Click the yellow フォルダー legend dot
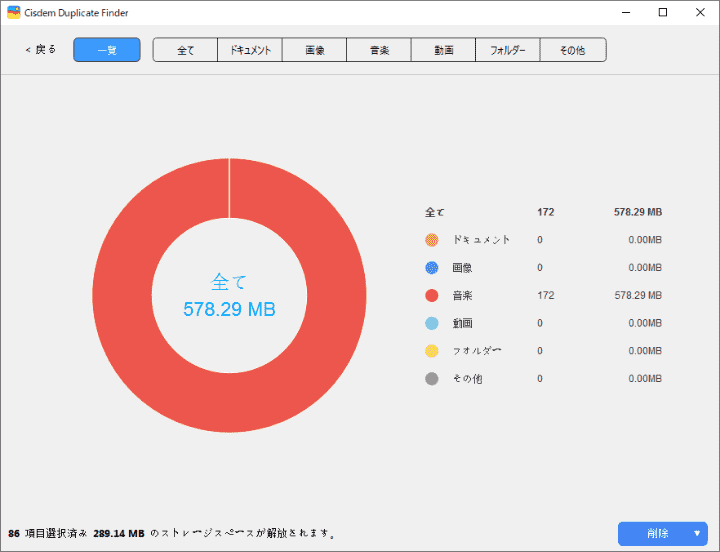The image size is (720, 552). [x=432, y=351]
